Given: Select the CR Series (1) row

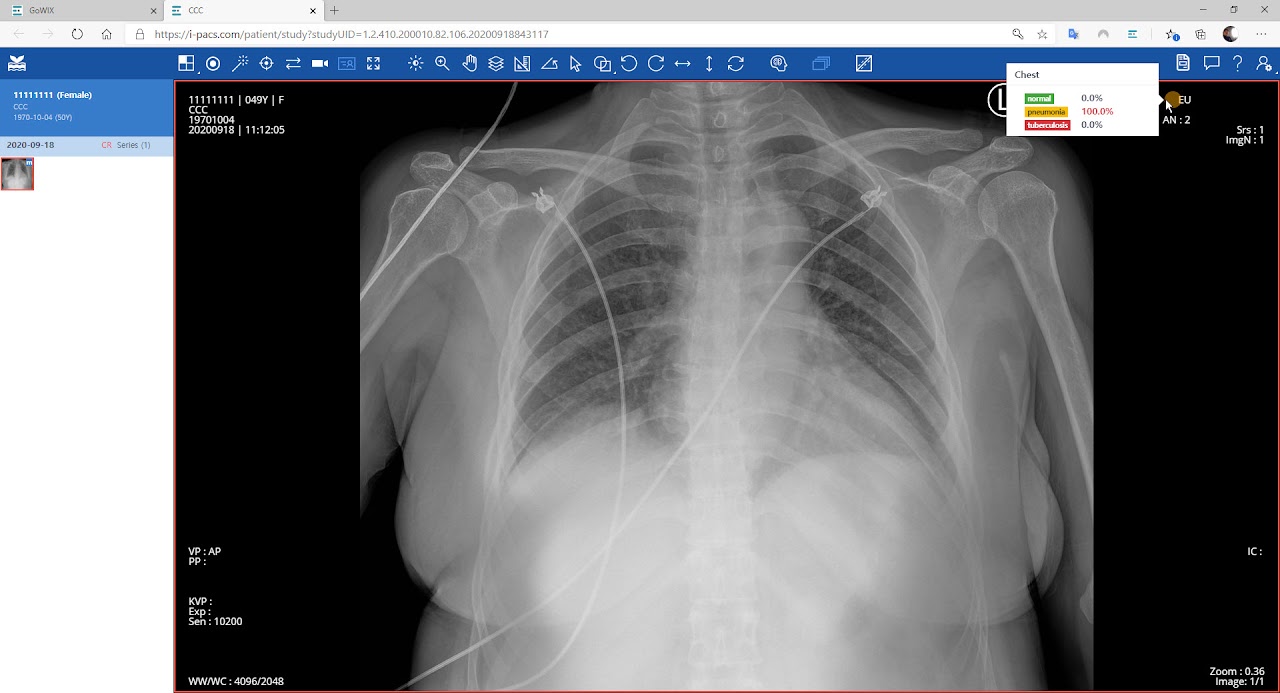Looking at the screenshot, I should [x=86, y=145].
